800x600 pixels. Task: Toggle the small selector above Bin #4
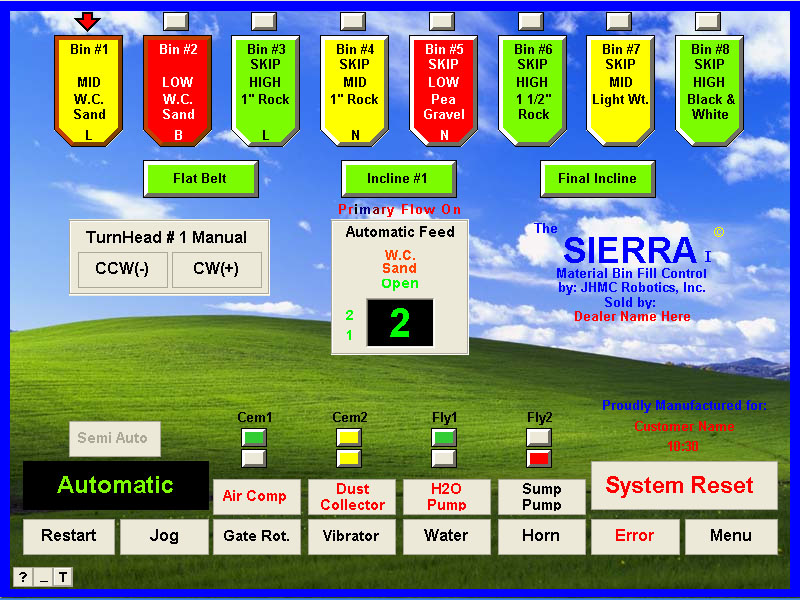point(353,21)
